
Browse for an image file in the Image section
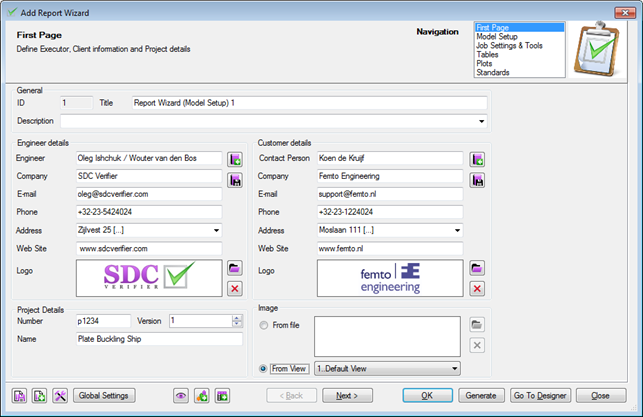click(477, 325)
